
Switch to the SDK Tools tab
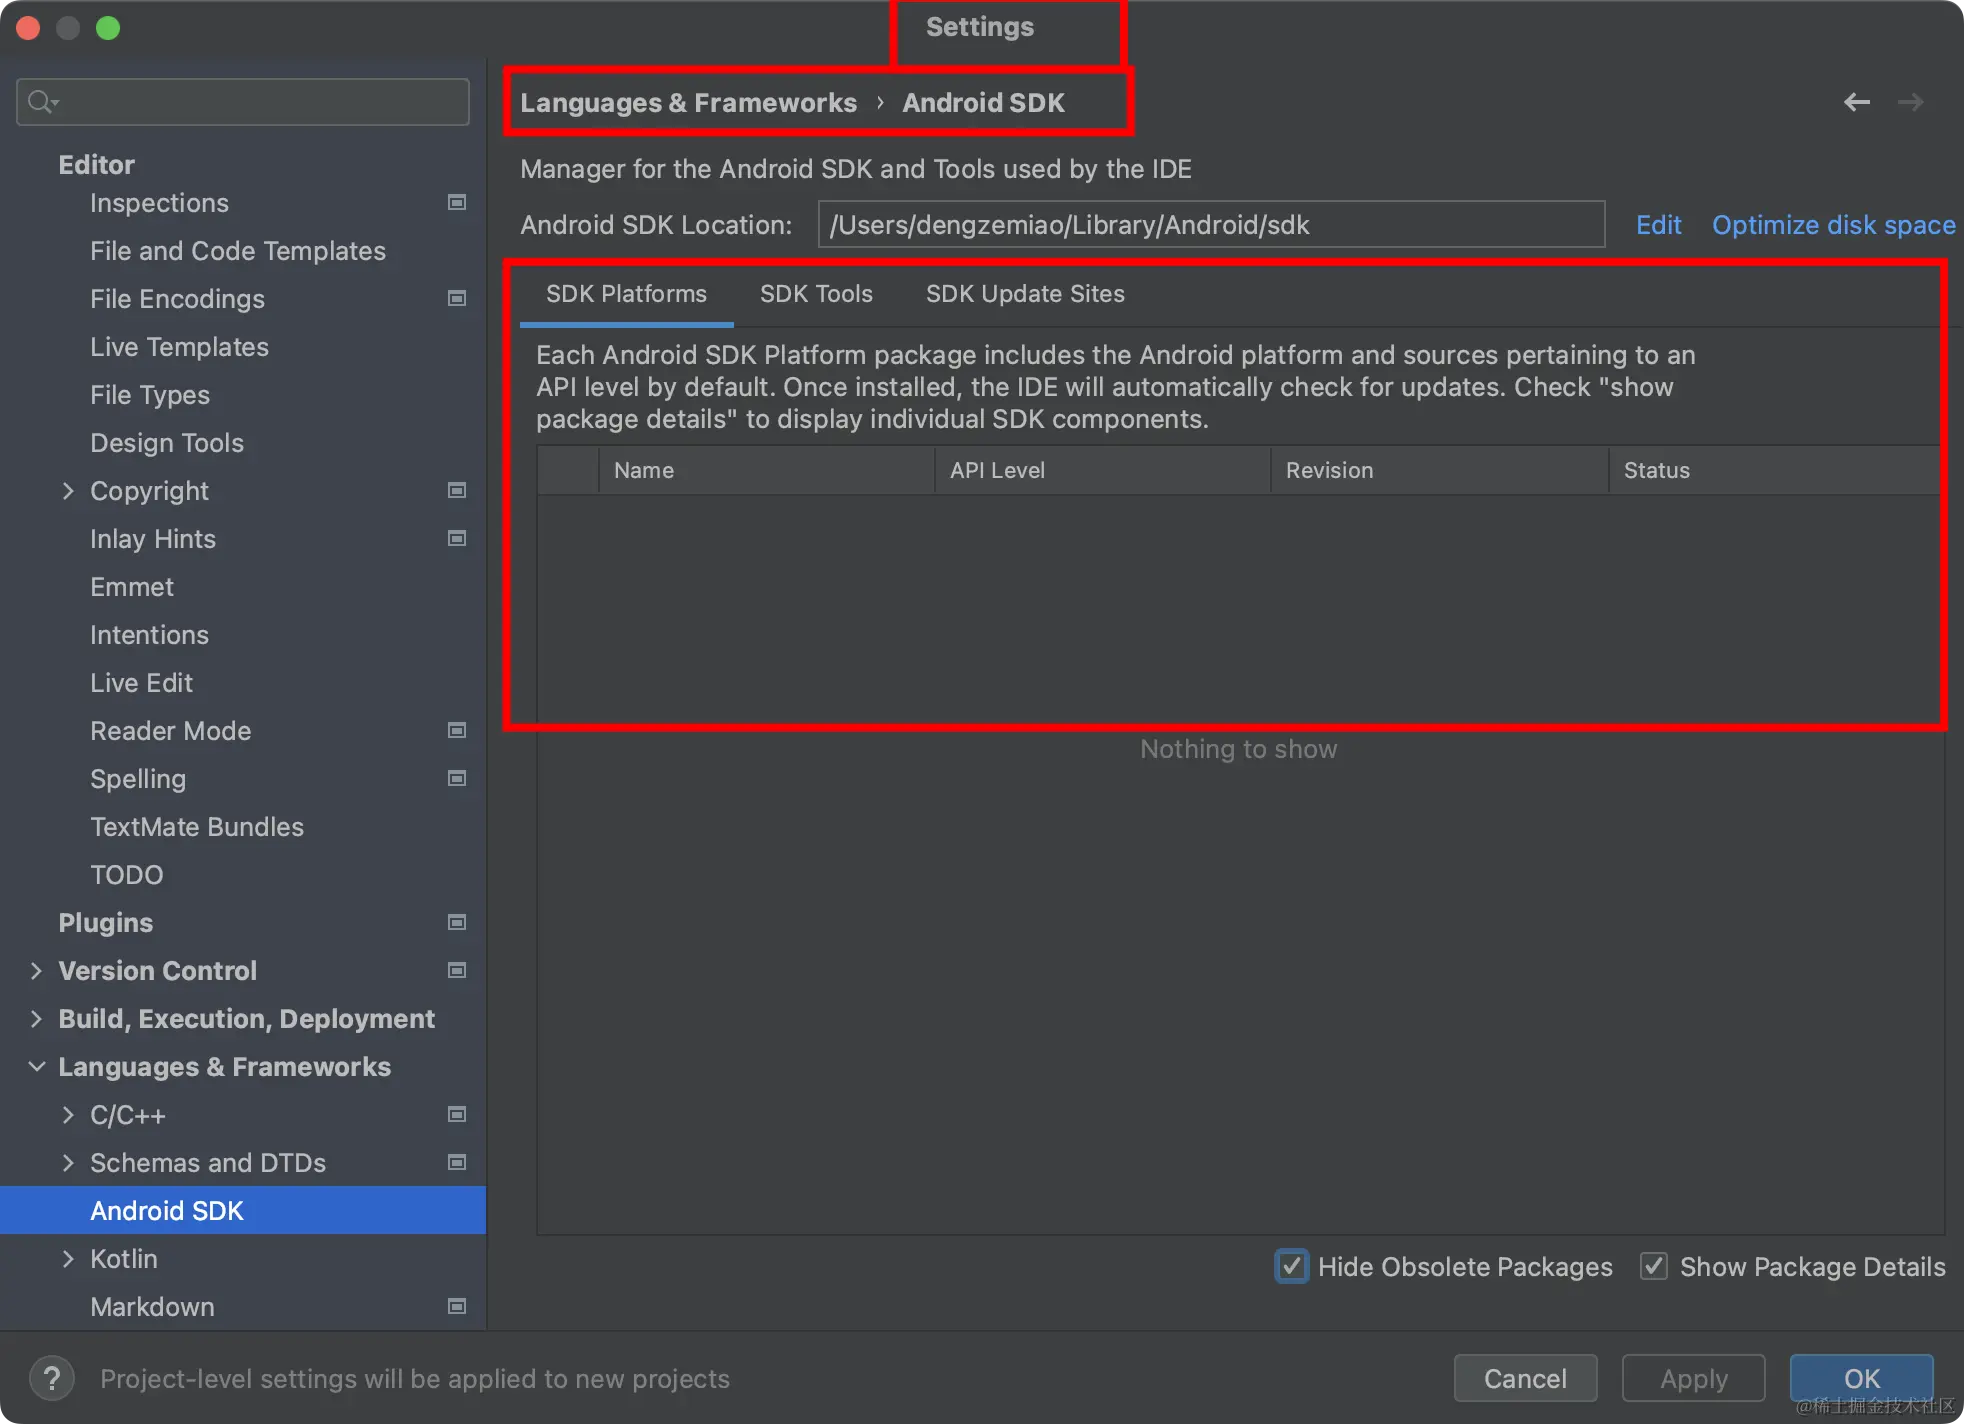click(x=816, y=294)
